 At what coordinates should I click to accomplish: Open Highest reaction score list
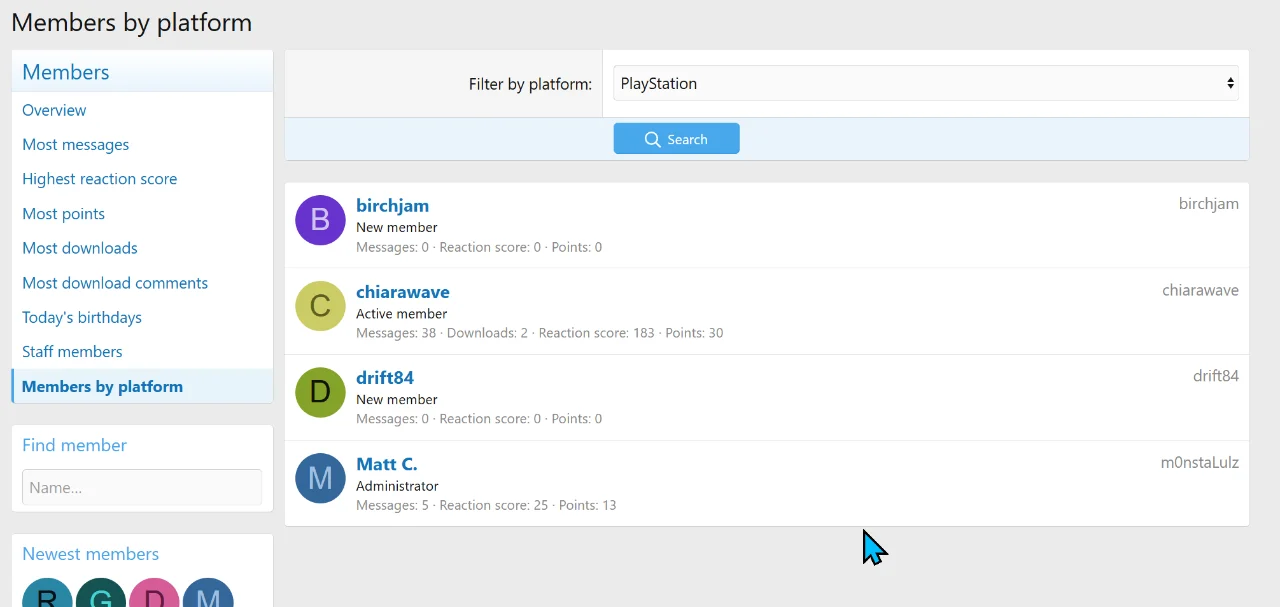click(100, 179)
